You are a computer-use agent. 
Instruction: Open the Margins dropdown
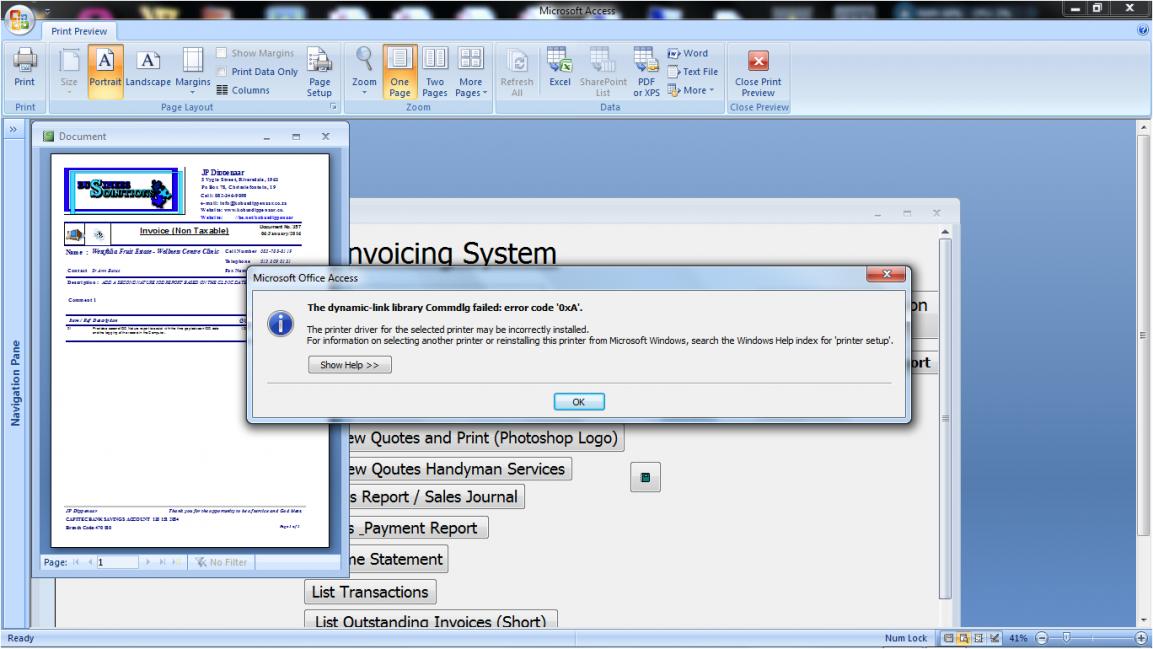[193, 71]
